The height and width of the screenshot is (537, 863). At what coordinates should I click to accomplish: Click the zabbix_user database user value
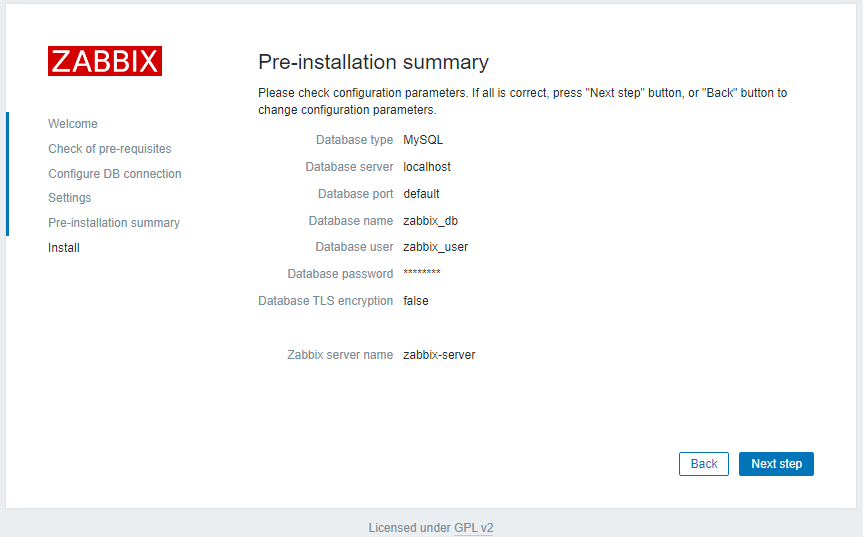(435, 247)
